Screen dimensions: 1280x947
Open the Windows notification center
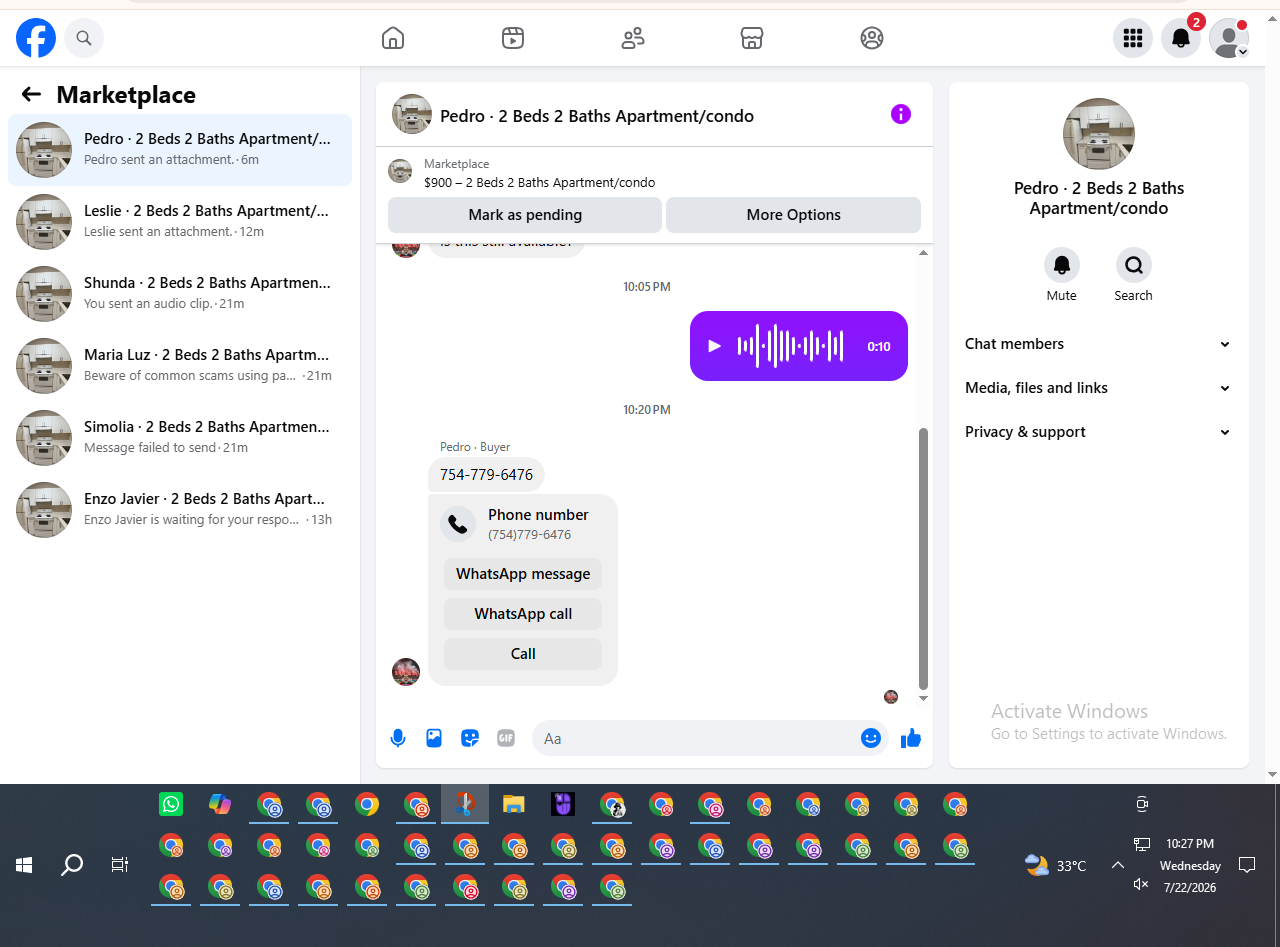[1247, 865]
